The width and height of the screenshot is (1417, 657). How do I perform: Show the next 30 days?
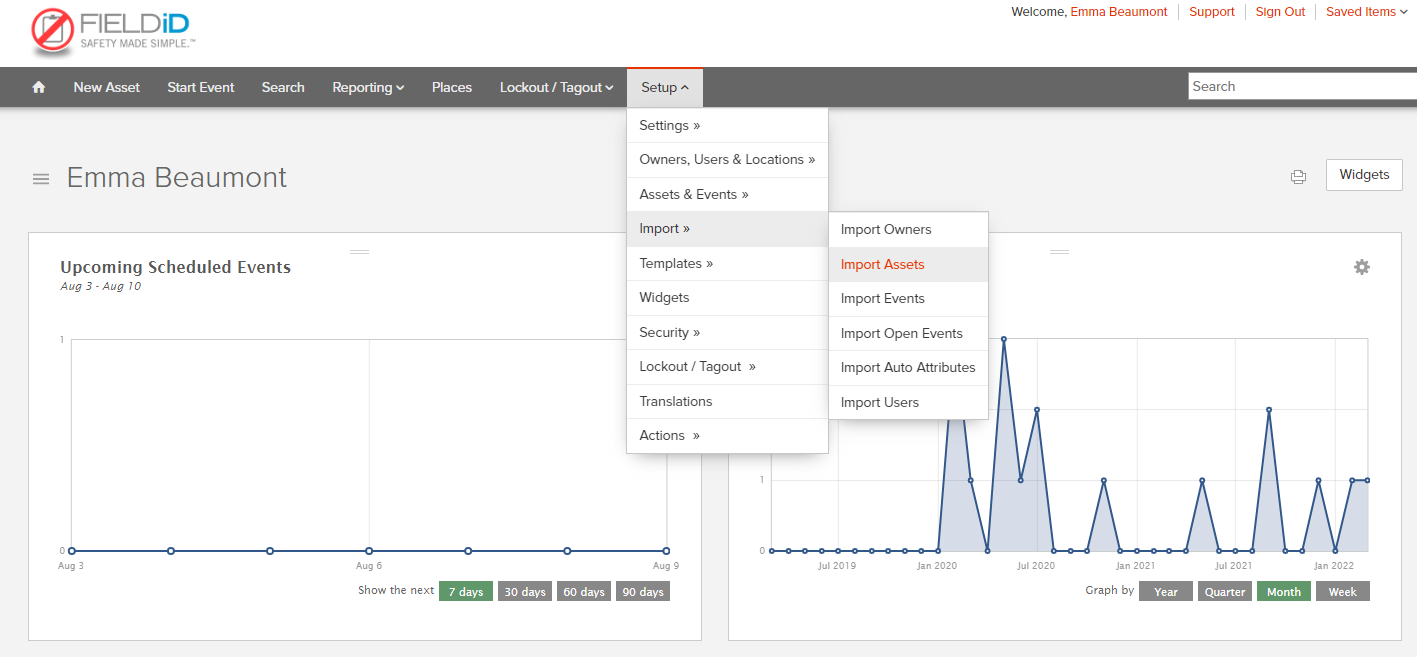tap(525, 592)
